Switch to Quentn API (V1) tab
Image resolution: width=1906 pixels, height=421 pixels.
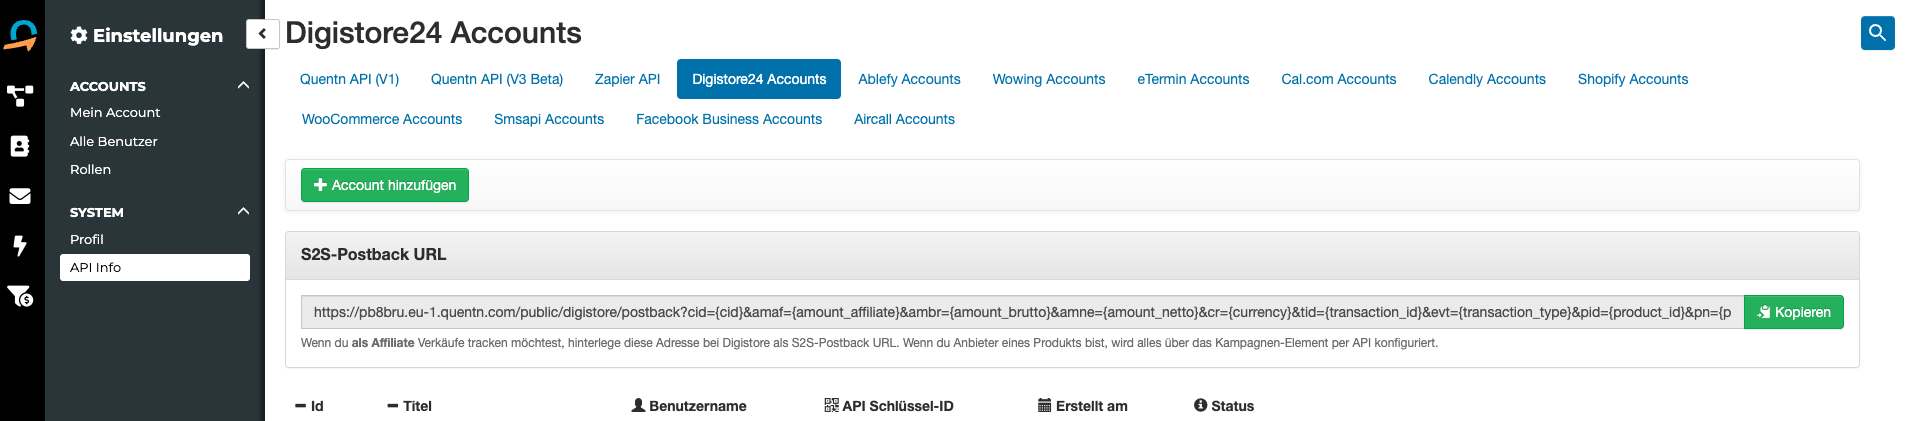(x=349, y=79)
